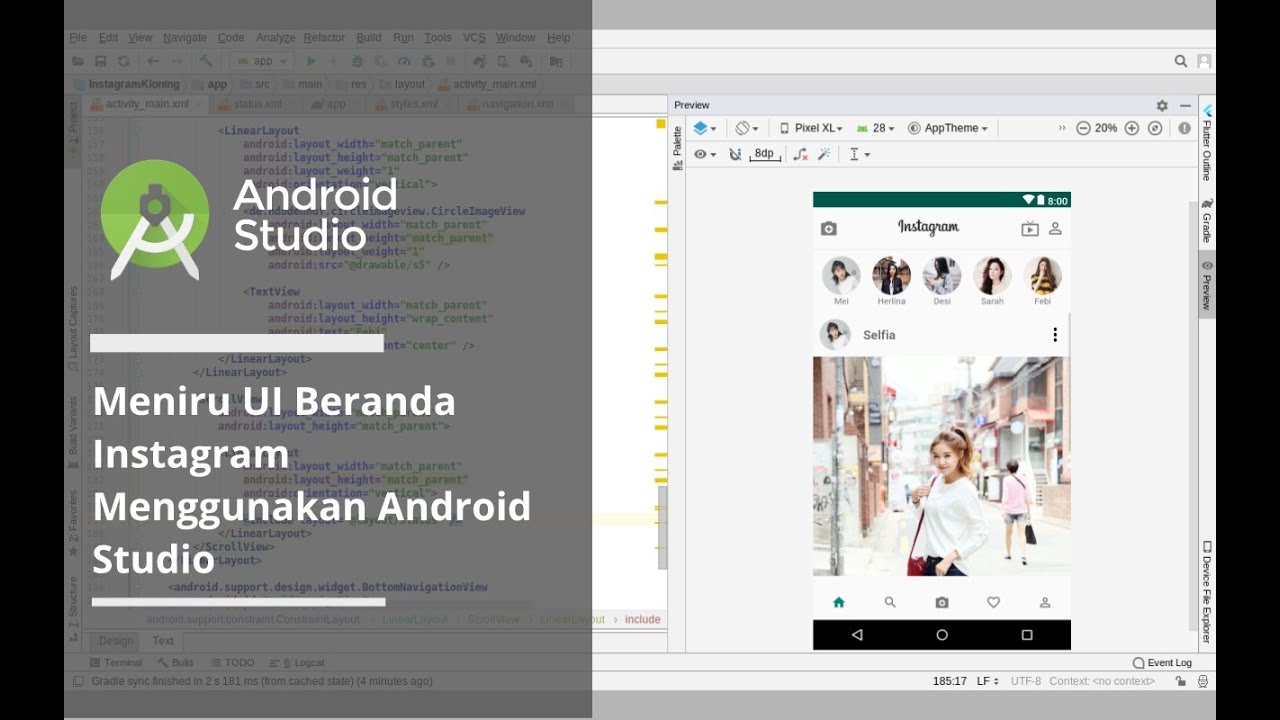Expand more toolbar items chevron in Preview
Viewport: 1280px width, 720px height.
point(1062,128)
